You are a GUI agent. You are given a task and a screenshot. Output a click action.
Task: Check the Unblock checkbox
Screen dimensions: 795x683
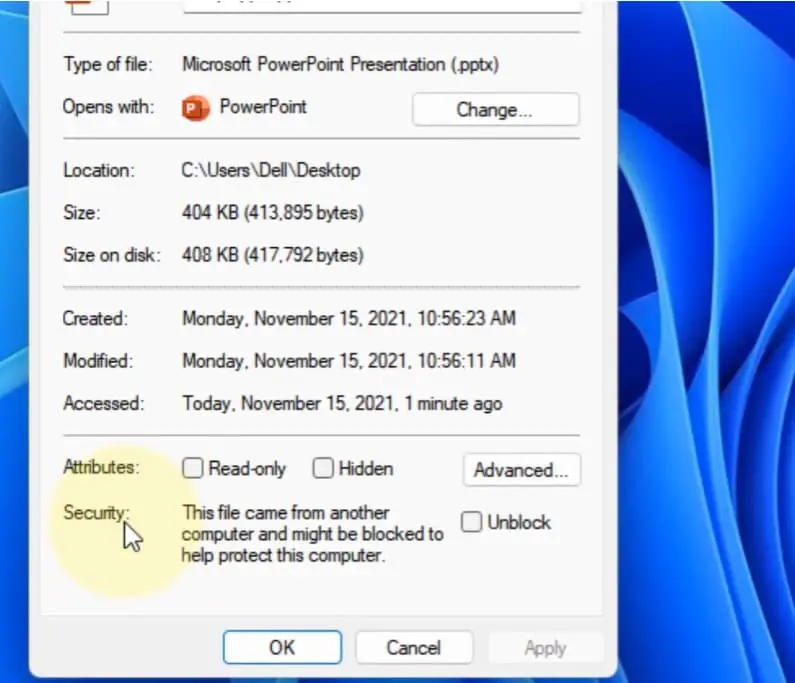point(471,522)
